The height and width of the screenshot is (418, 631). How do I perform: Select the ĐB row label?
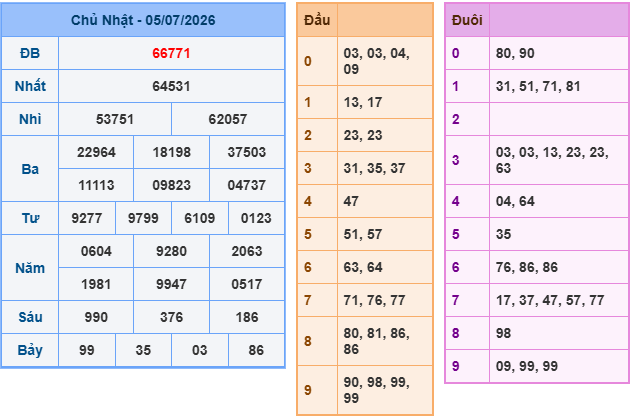(x=30, y=53)
